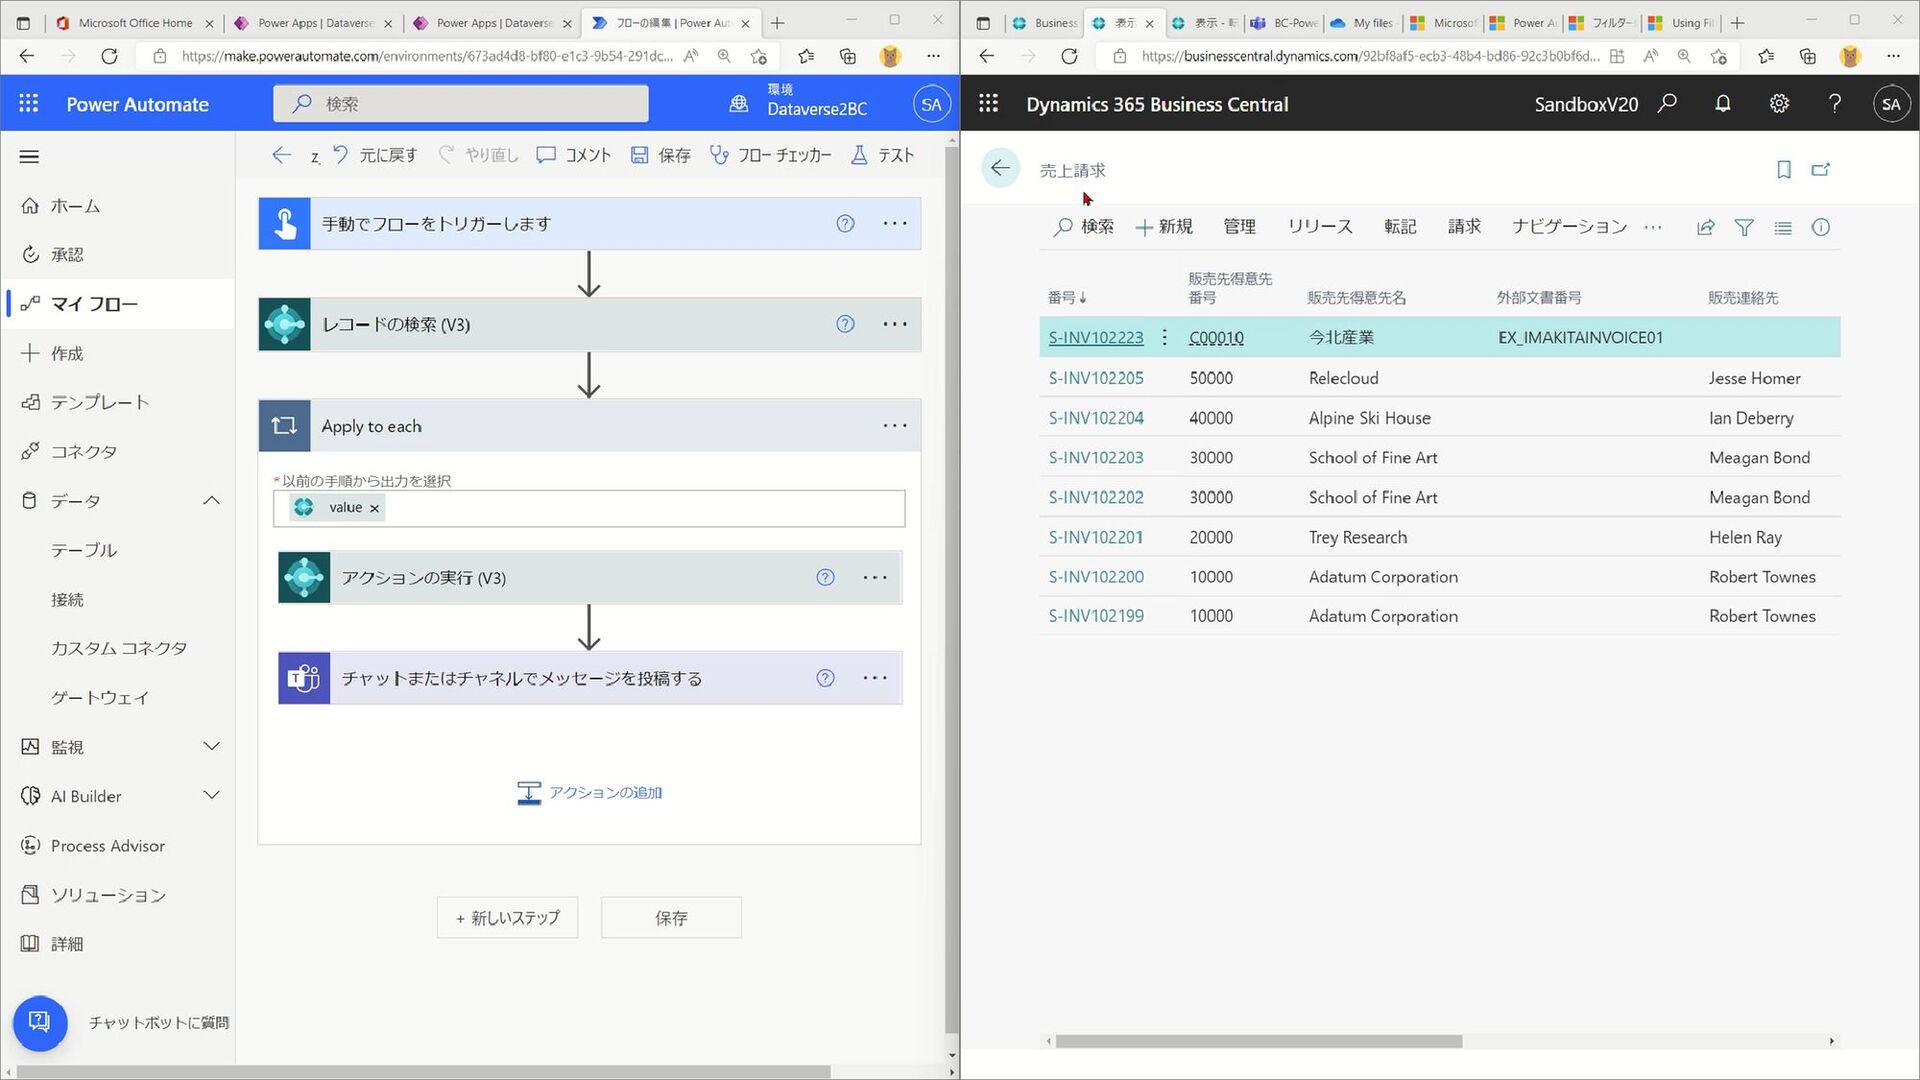
Task: Bookmark the 売上請求 page
Action: 1784,169
